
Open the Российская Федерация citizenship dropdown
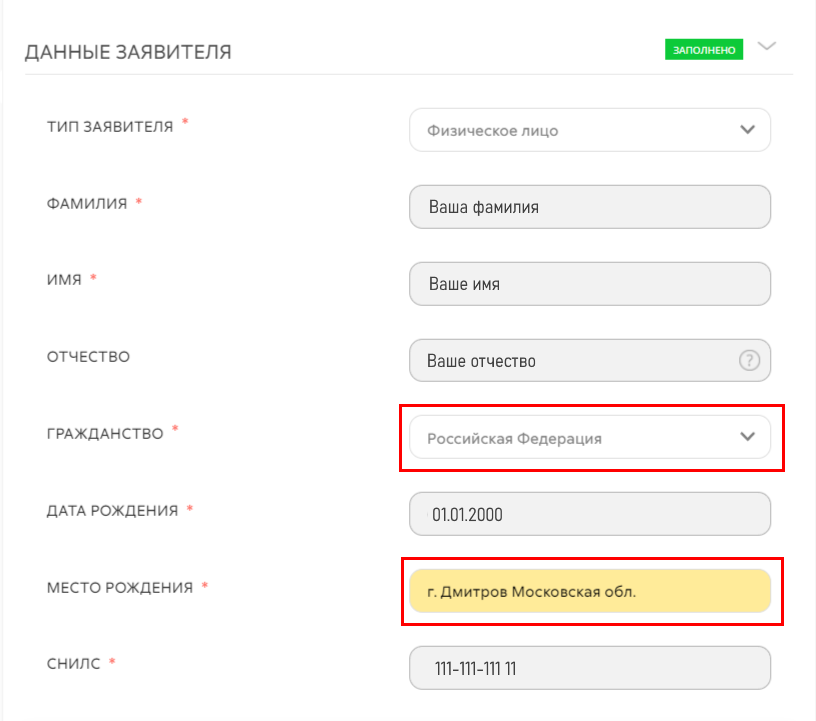590,437
